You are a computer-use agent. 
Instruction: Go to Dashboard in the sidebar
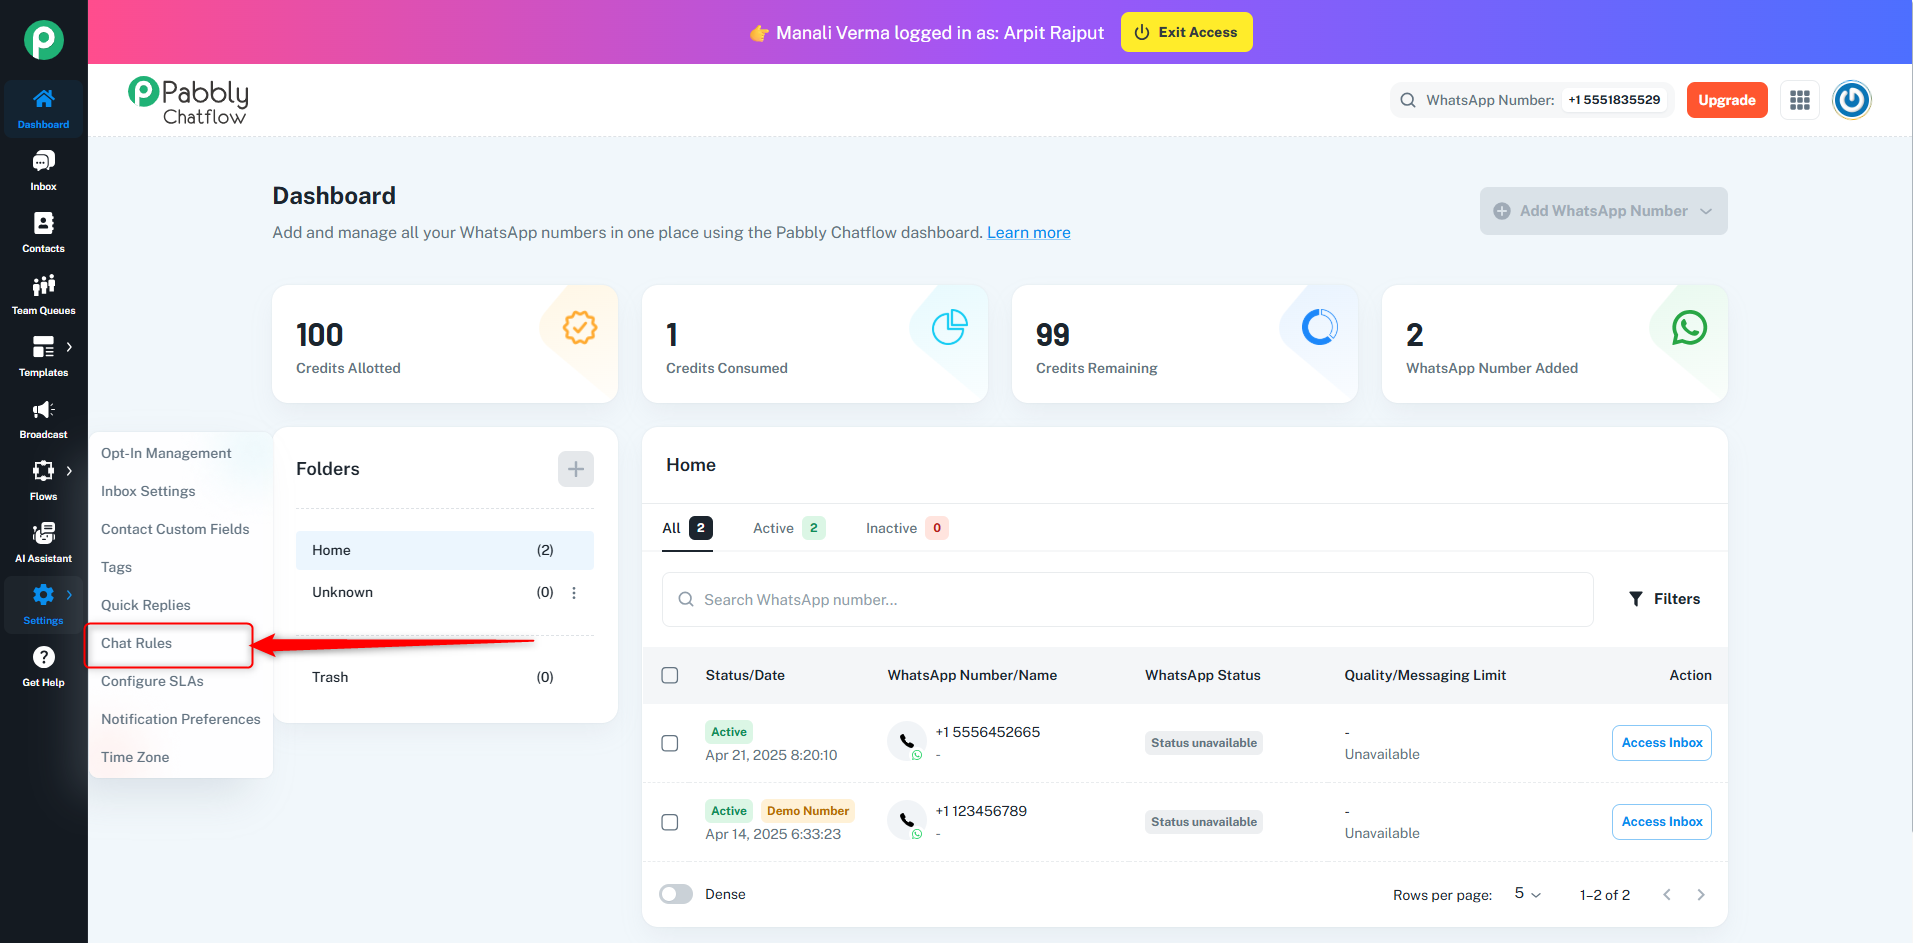click(x=44, y=108)
